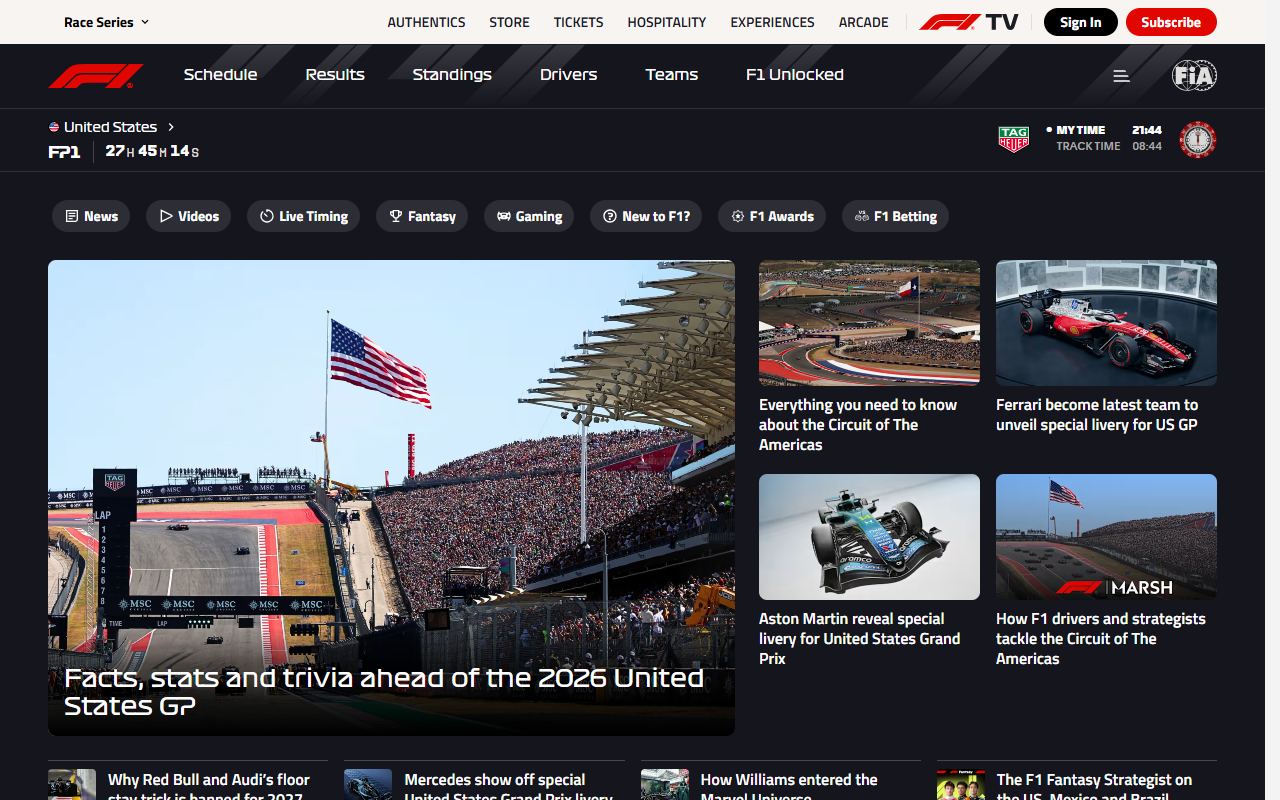Click the red Subscribe button
The width and height of the screenshot is (1280, 800).
point(1171,22)
